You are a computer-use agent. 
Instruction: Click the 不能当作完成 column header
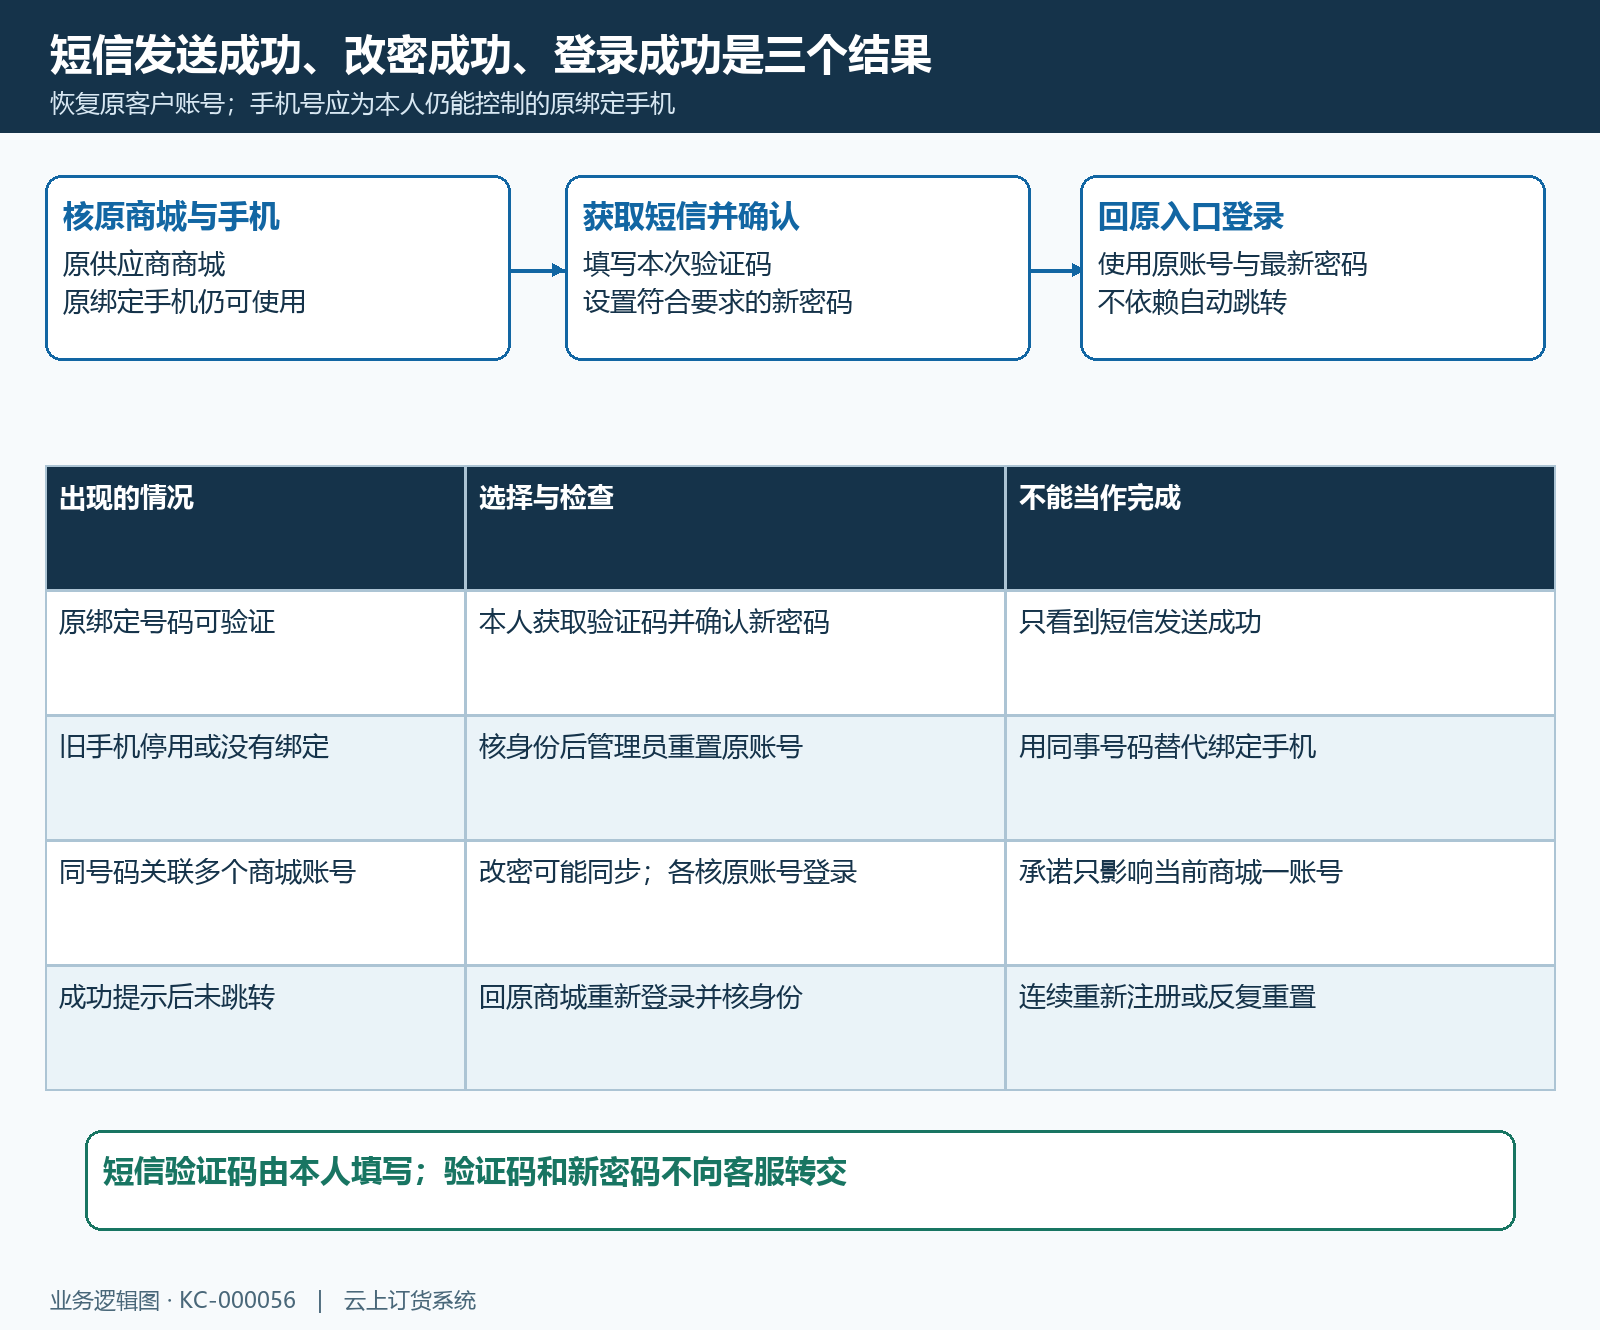pos(1280,528)
